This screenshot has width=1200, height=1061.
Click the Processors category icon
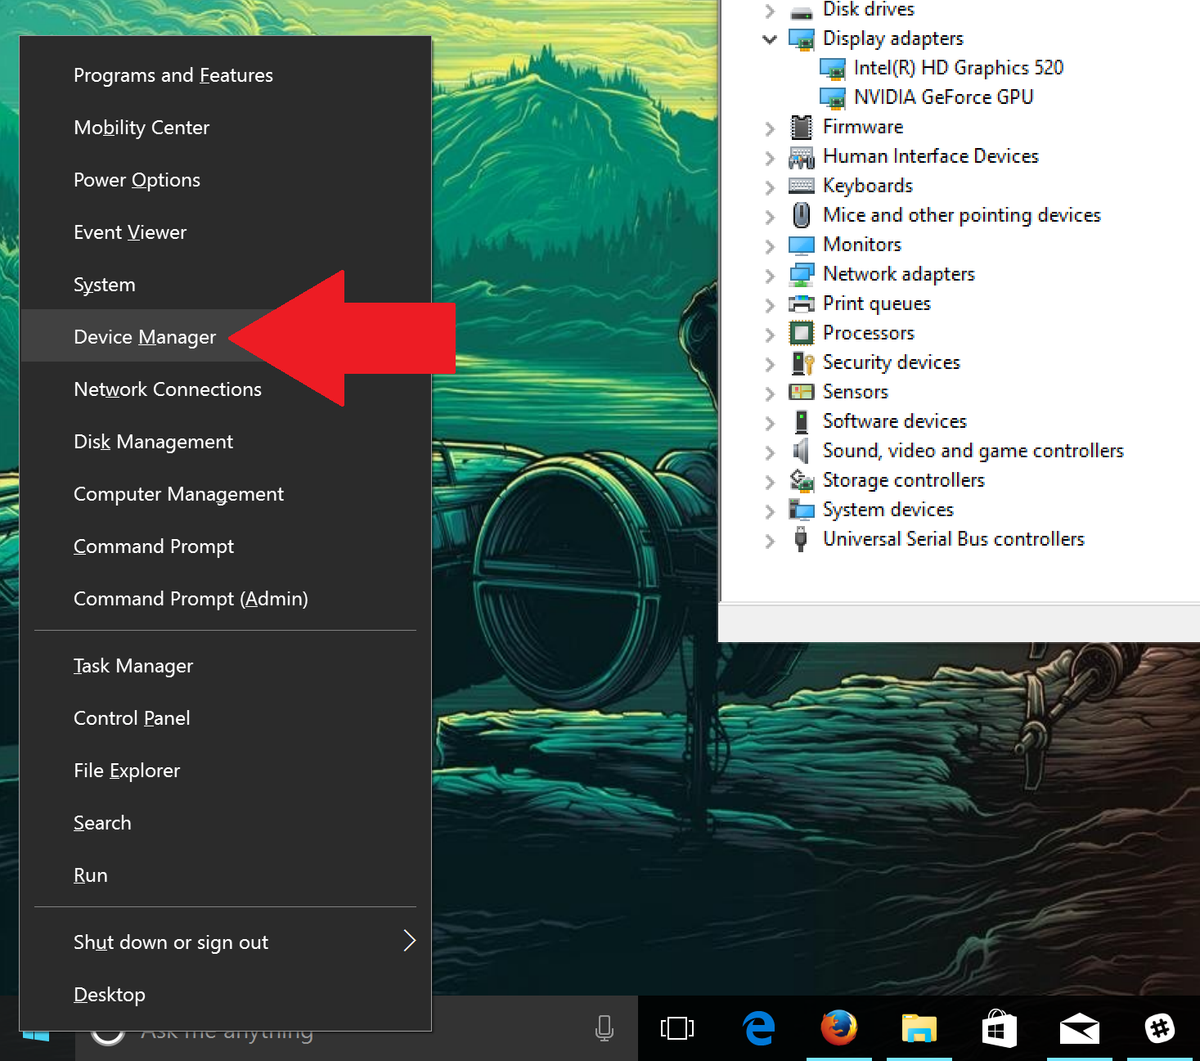point(800,333)
